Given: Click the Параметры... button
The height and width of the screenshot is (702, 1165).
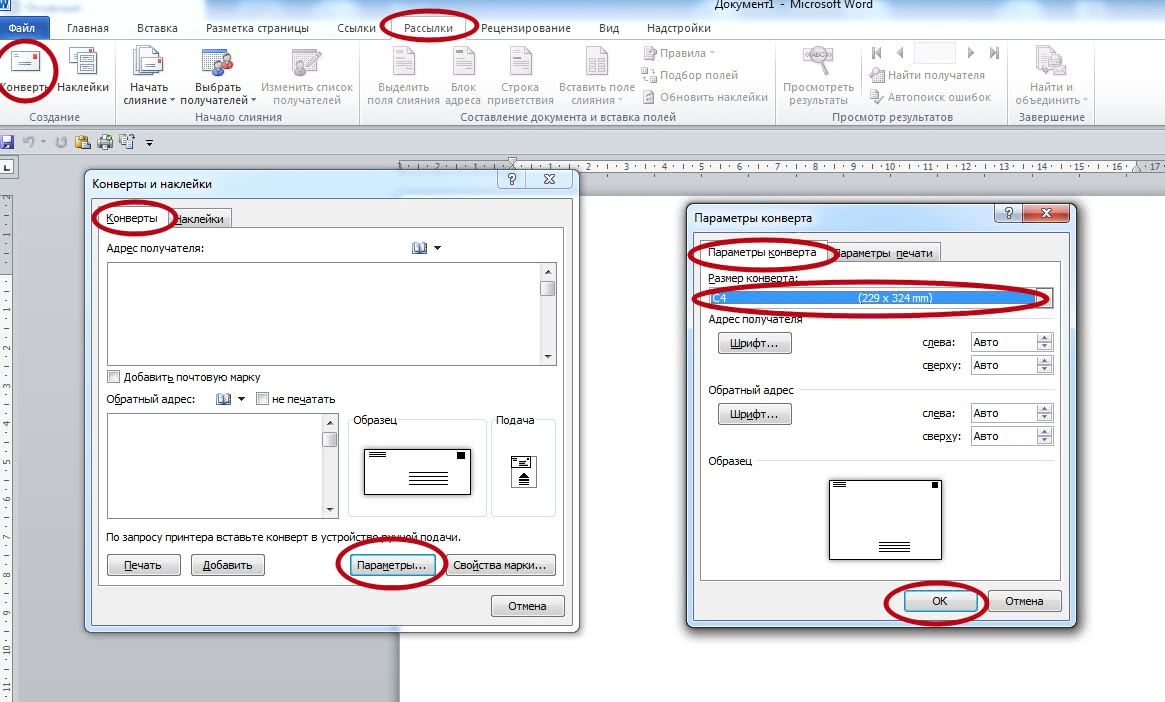Looking at the screenshot, I should tap(391, 565).
